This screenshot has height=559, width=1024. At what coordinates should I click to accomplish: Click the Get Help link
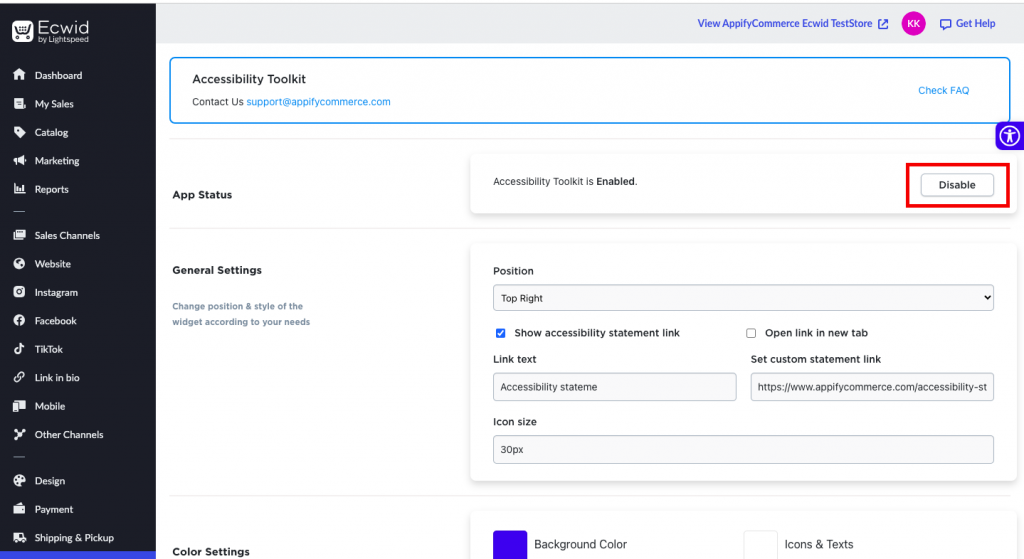tap(975, 24)
